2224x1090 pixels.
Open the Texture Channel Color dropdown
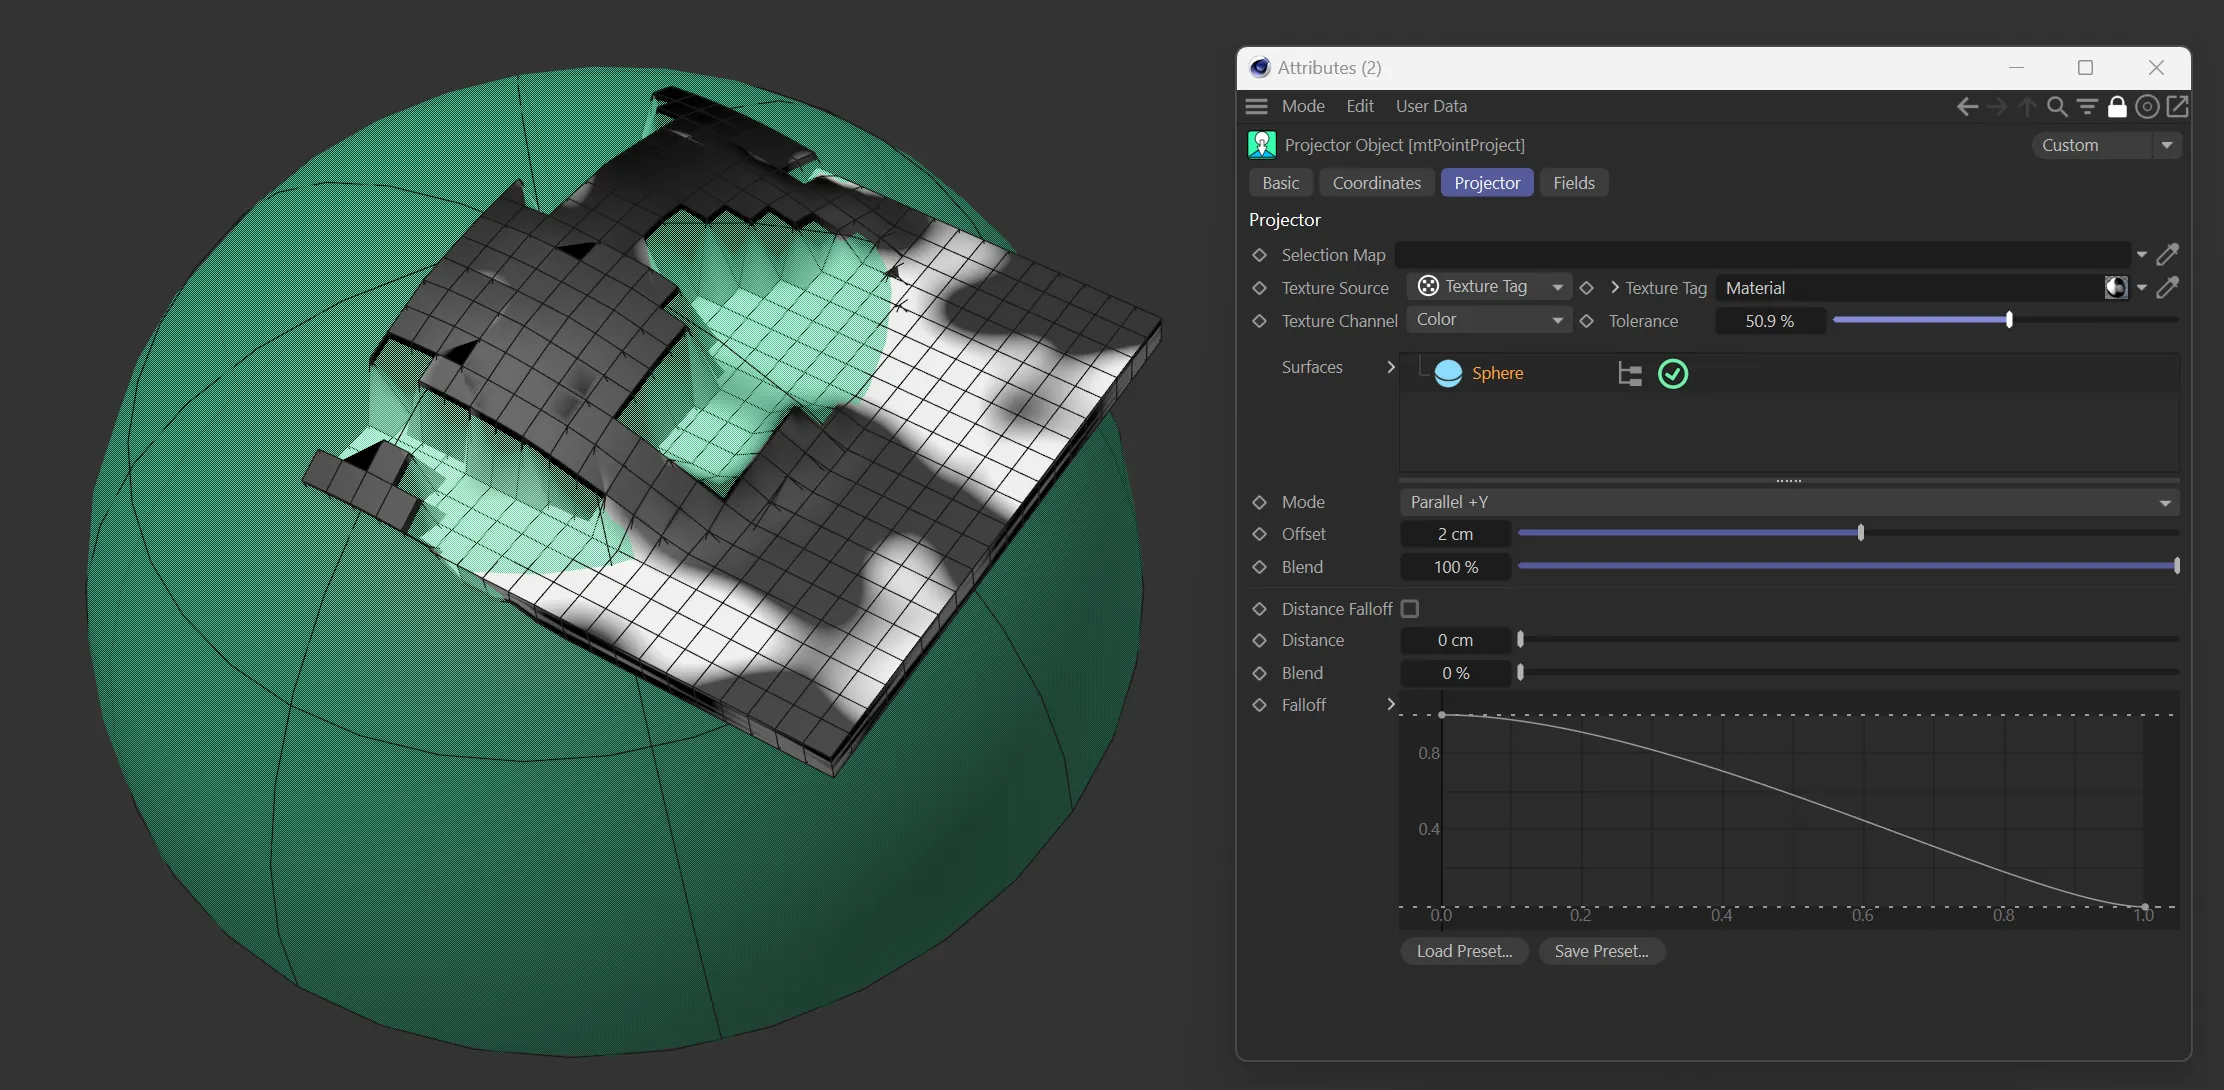tap(1489, 320)
